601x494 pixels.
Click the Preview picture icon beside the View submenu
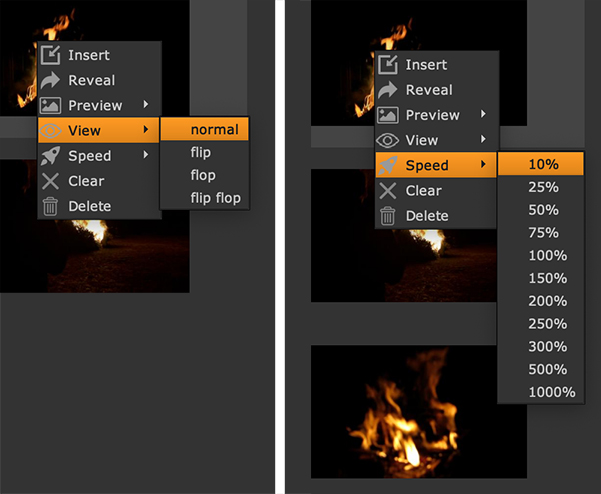pyautogui.click(x=50, y=105)
